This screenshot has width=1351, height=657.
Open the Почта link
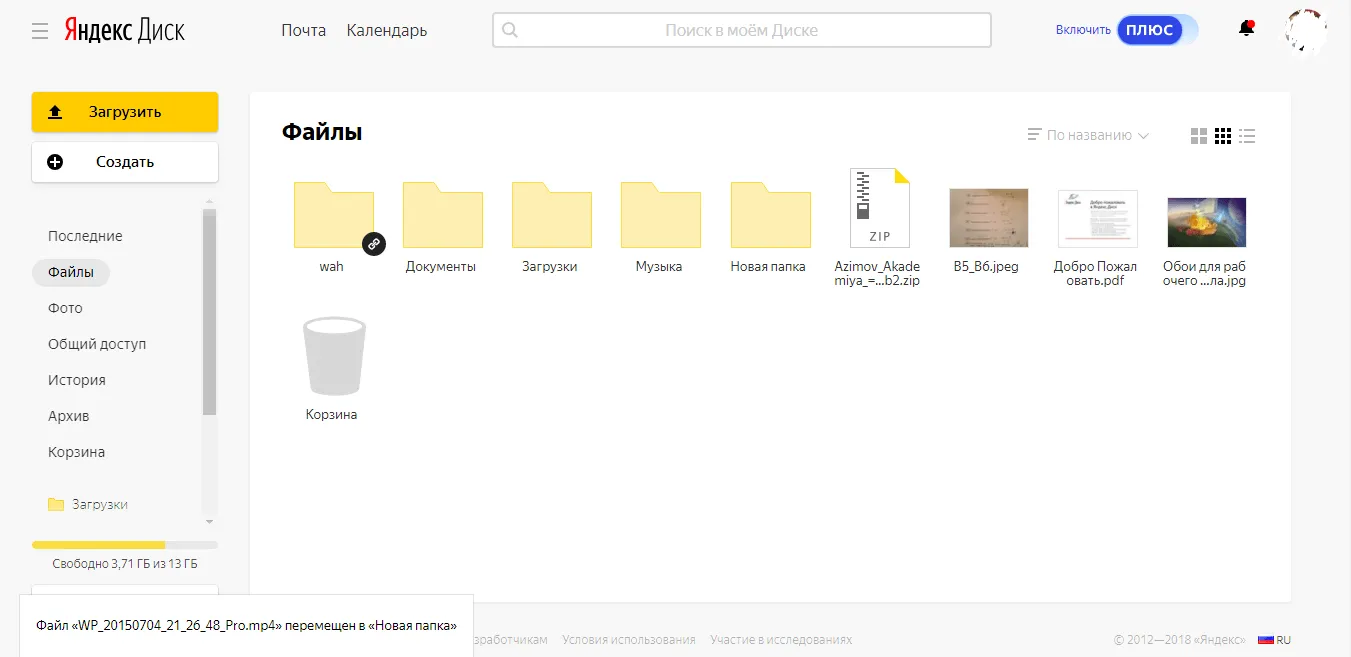coord(303,30)
